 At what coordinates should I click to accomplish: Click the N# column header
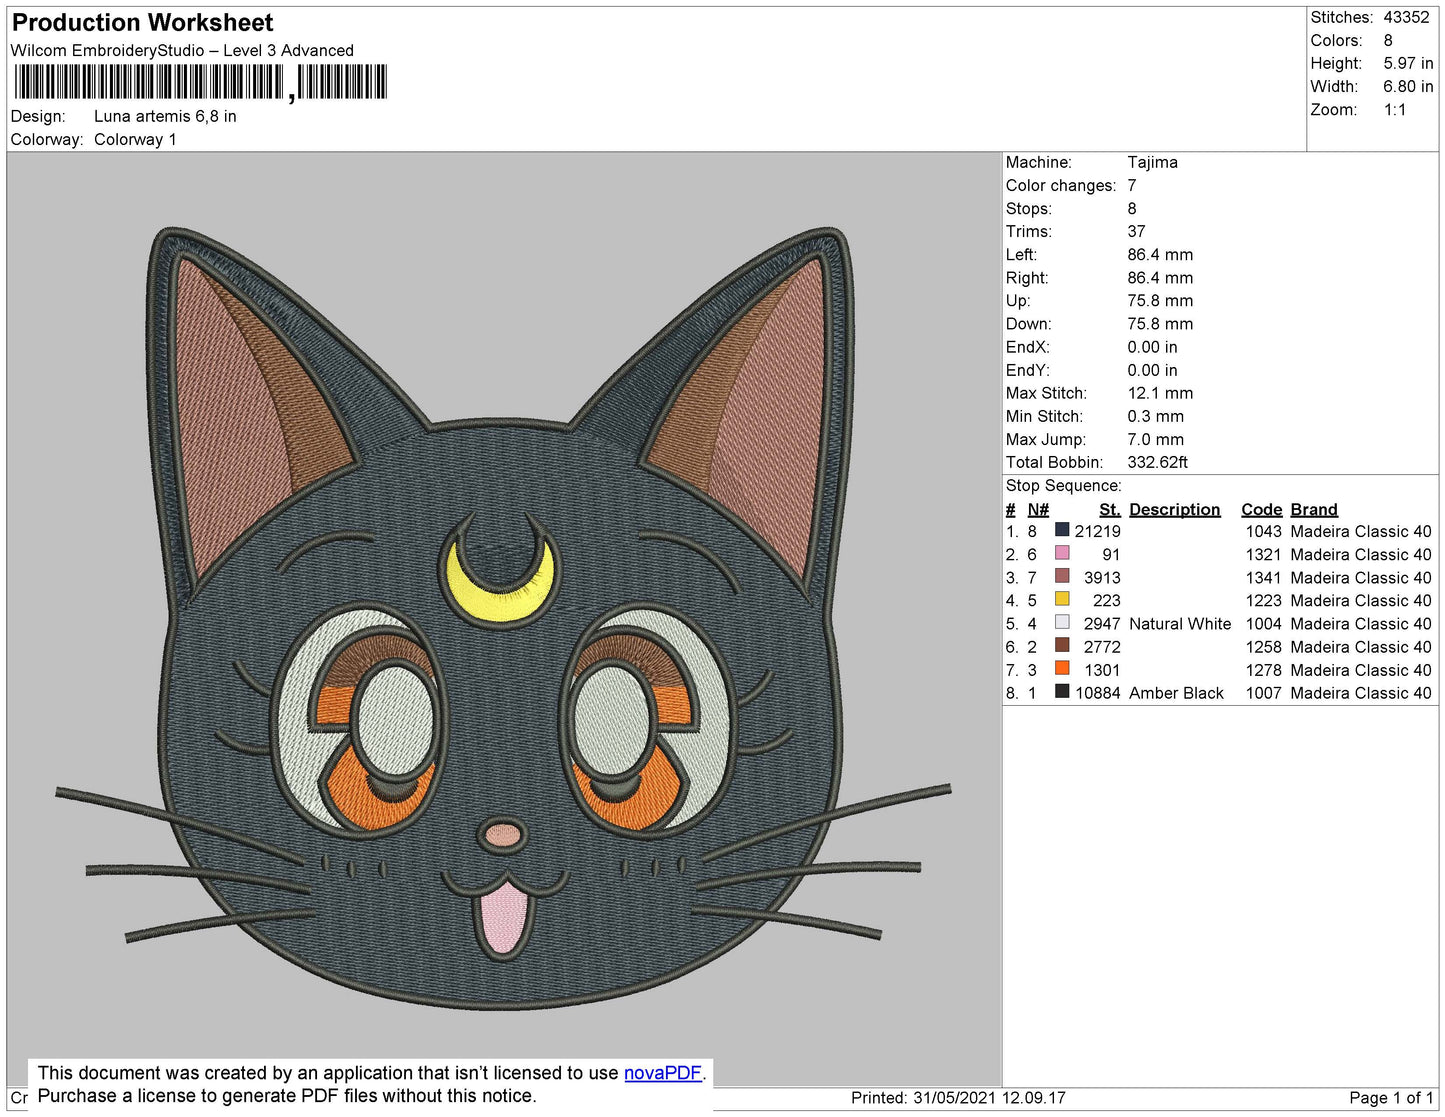(1038, 509)
